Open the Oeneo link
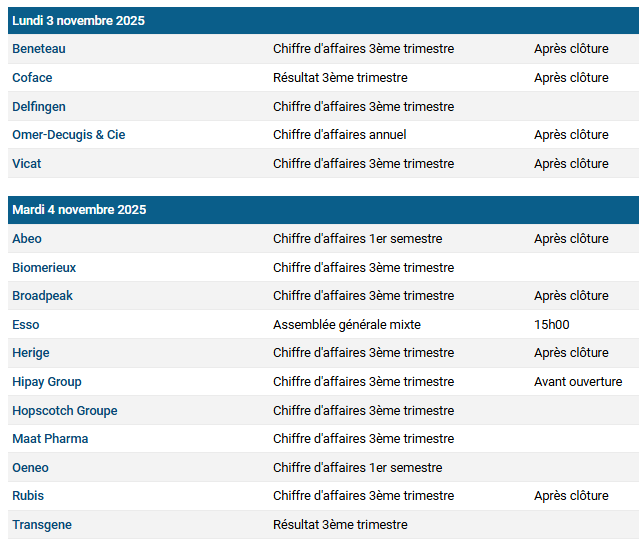 (30, 467)
